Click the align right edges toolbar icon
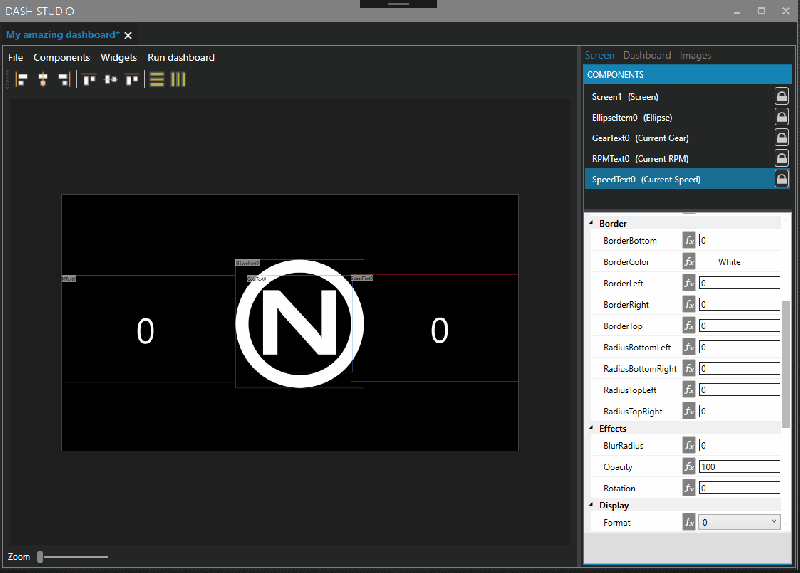This screenshot has height=573, width=800. [64, 80]
